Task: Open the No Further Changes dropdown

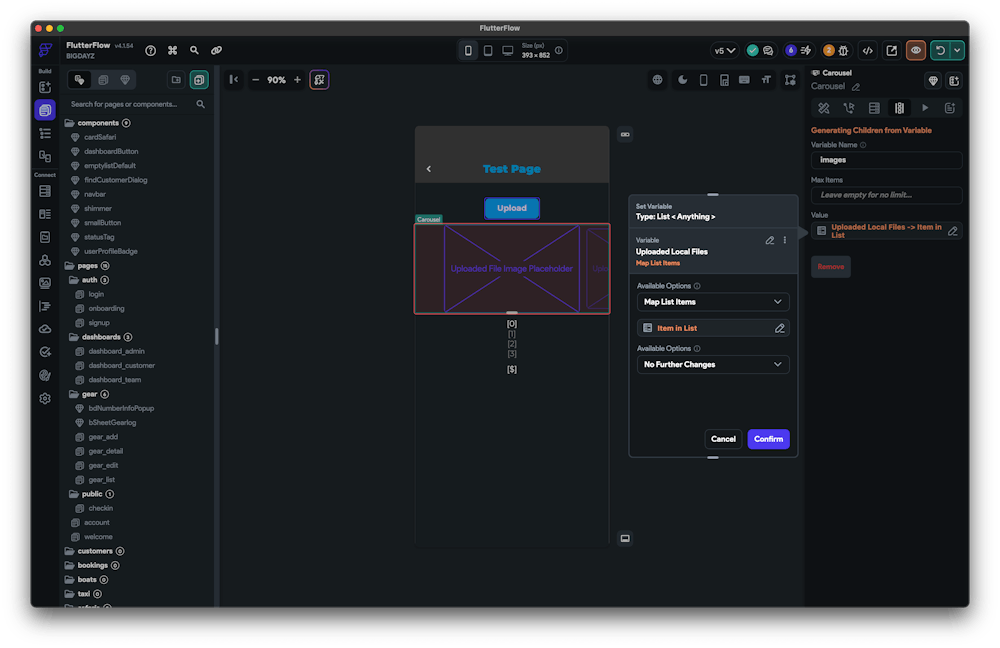Action: [712, 365]
